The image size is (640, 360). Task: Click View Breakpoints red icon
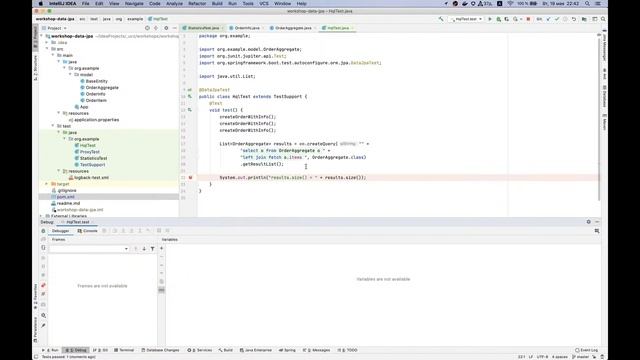pos(43,285)
